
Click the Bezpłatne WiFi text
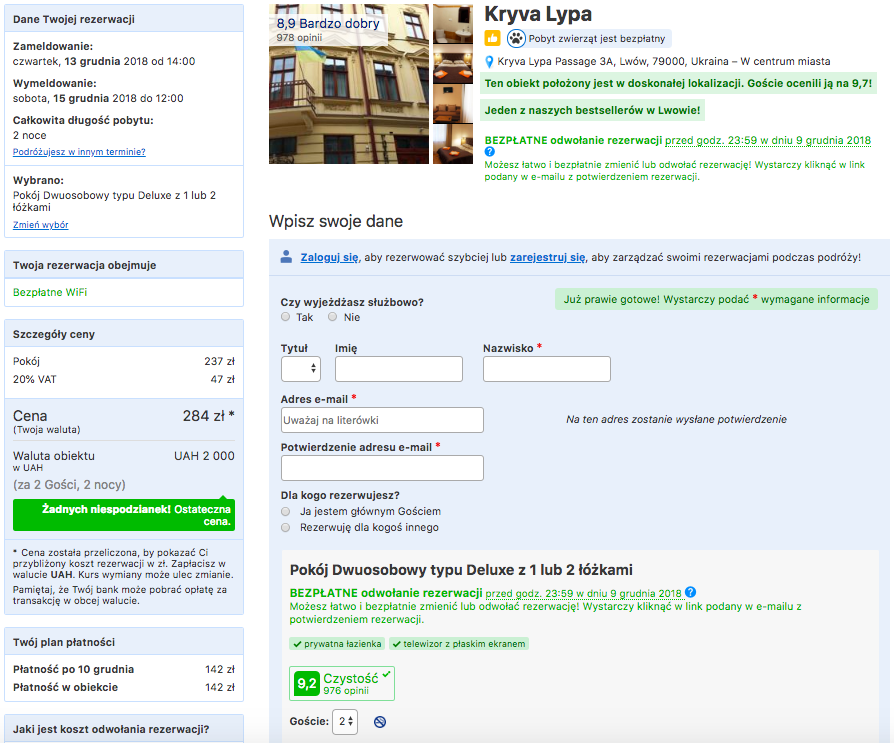tap(50, 292)
